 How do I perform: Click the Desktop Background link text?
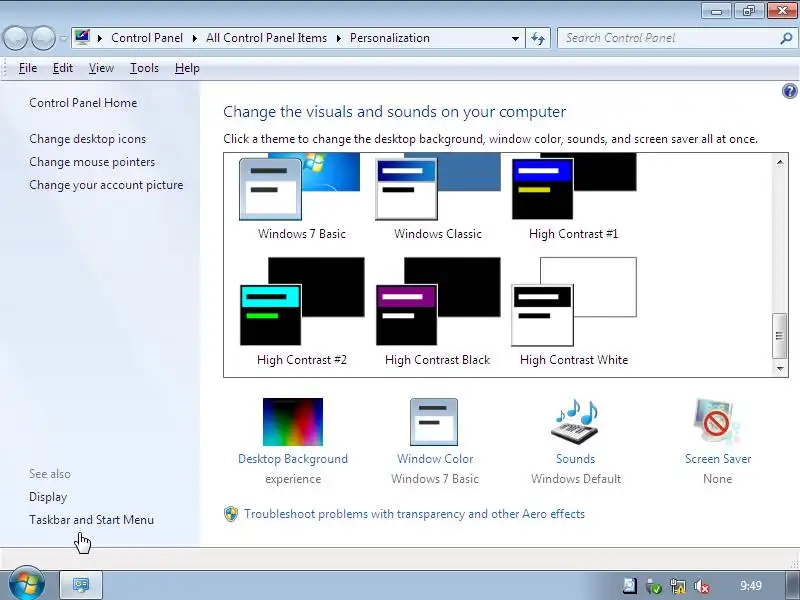(293, 459)
